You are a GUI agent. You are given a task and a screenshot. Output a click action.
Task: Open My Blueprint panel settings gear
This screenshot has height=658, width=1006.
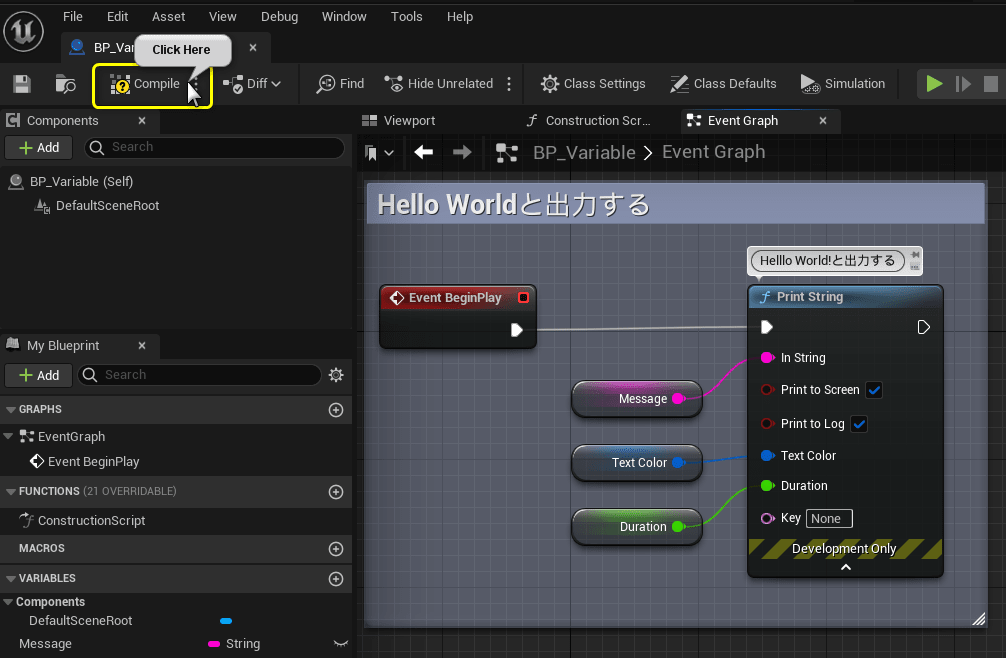tap(336, 375)
